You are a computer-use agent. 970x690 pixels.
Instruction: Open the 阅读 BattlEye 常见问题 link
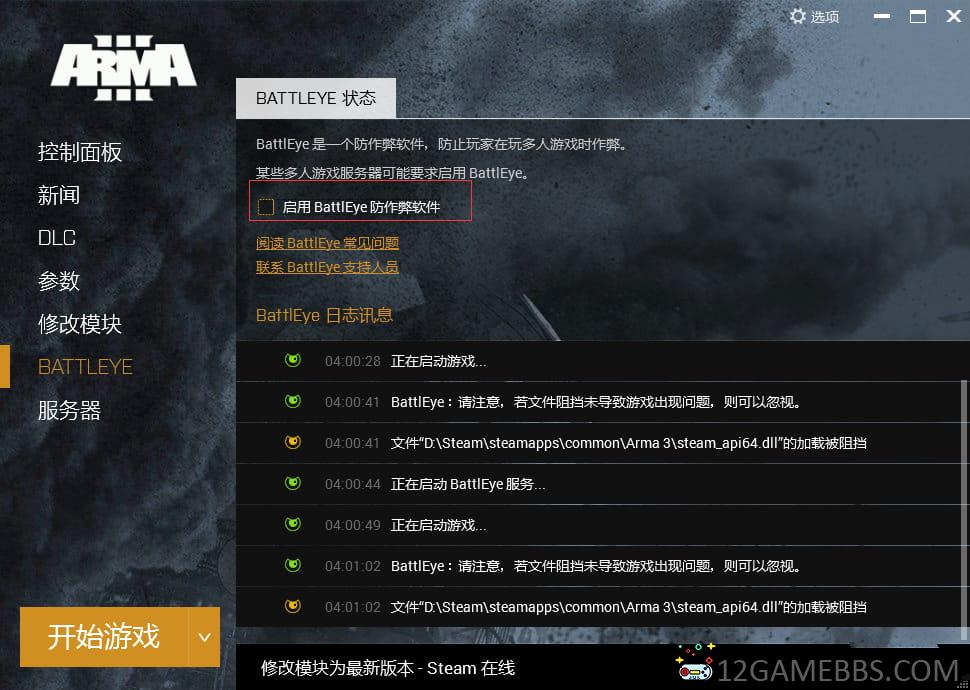pyautogui.click(x=327, y=243)
